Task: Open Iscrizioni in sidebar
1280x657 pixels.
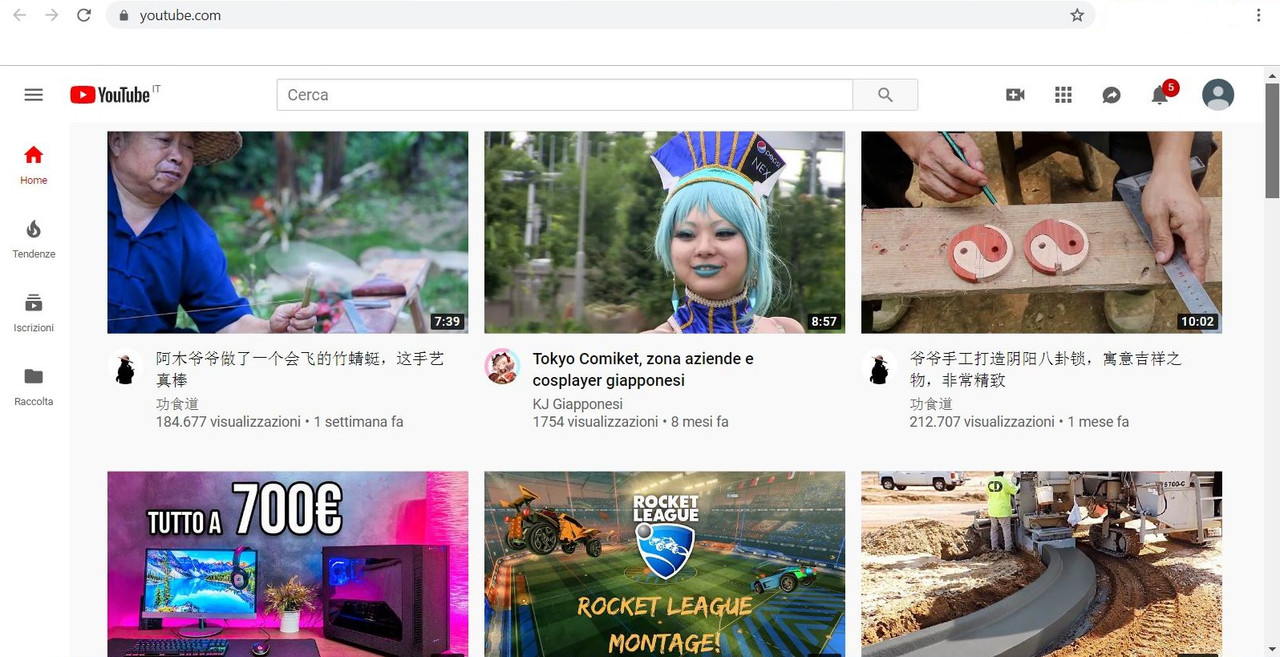Action: click(33, 313)
